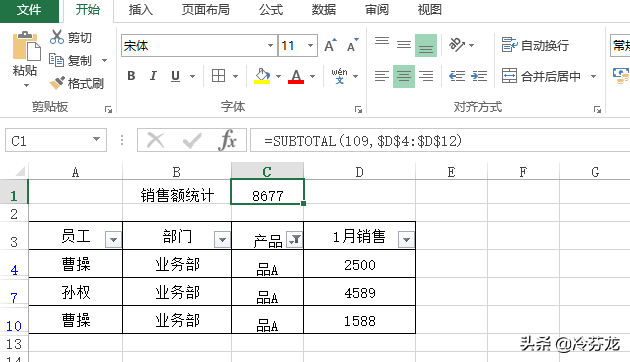
Task: Click the wén phonetic guide icon
Action: pos(339,76)
